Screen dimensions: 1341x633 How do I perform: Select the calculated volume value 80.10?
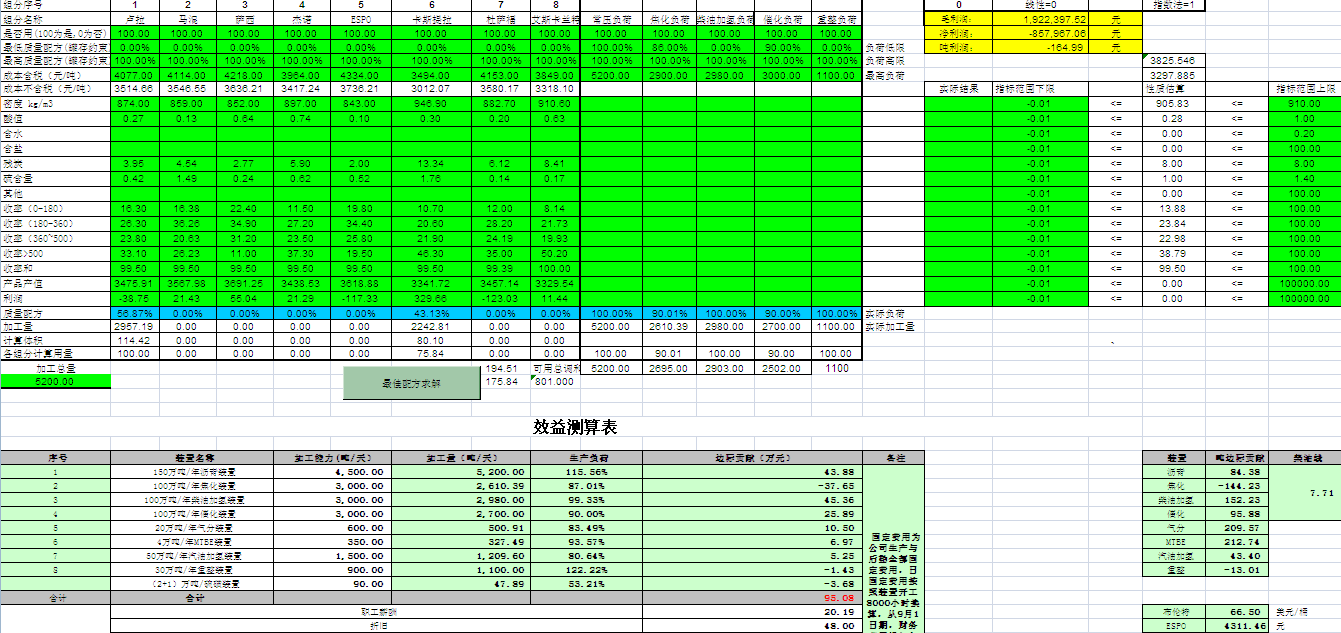(430, 340)
